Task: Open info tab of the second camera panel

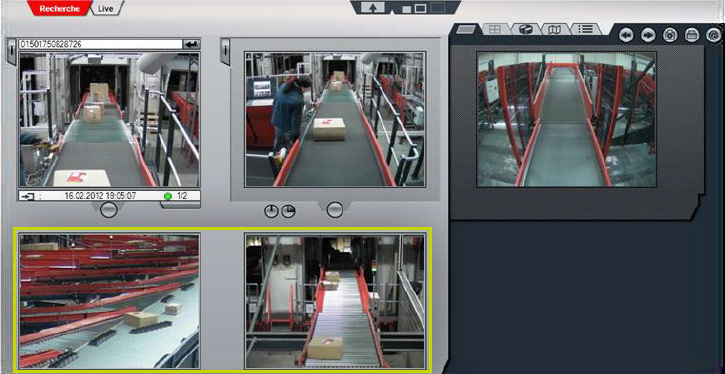Action: [225, 52]
